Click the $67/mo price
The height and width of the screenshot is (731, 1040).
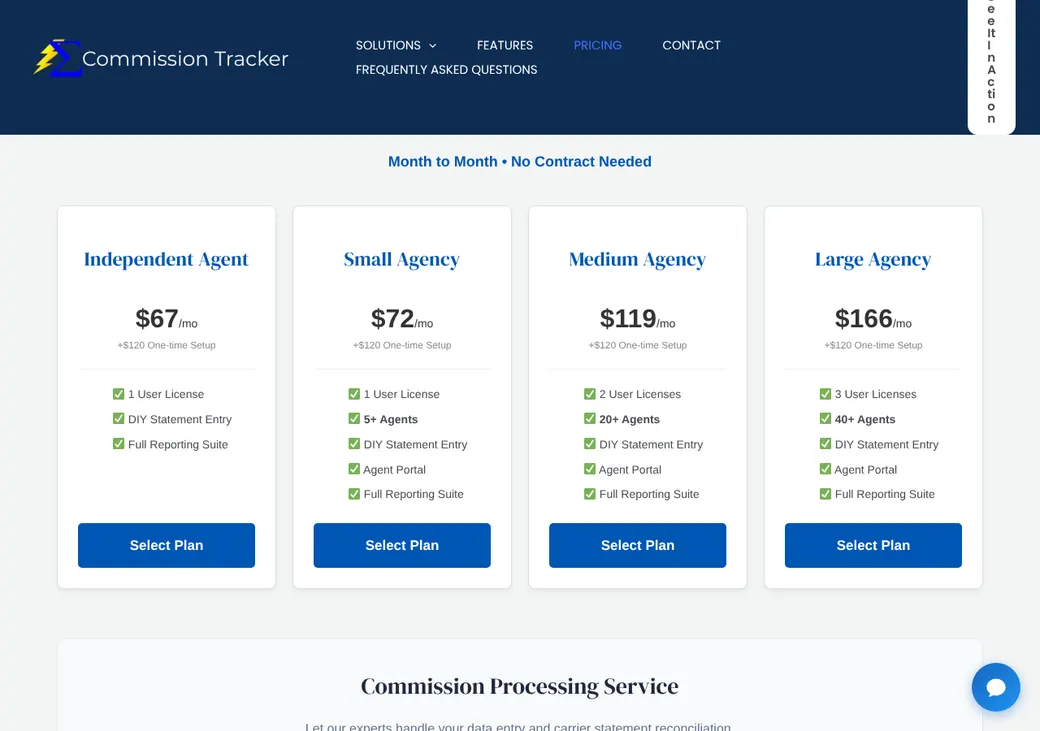166,319
